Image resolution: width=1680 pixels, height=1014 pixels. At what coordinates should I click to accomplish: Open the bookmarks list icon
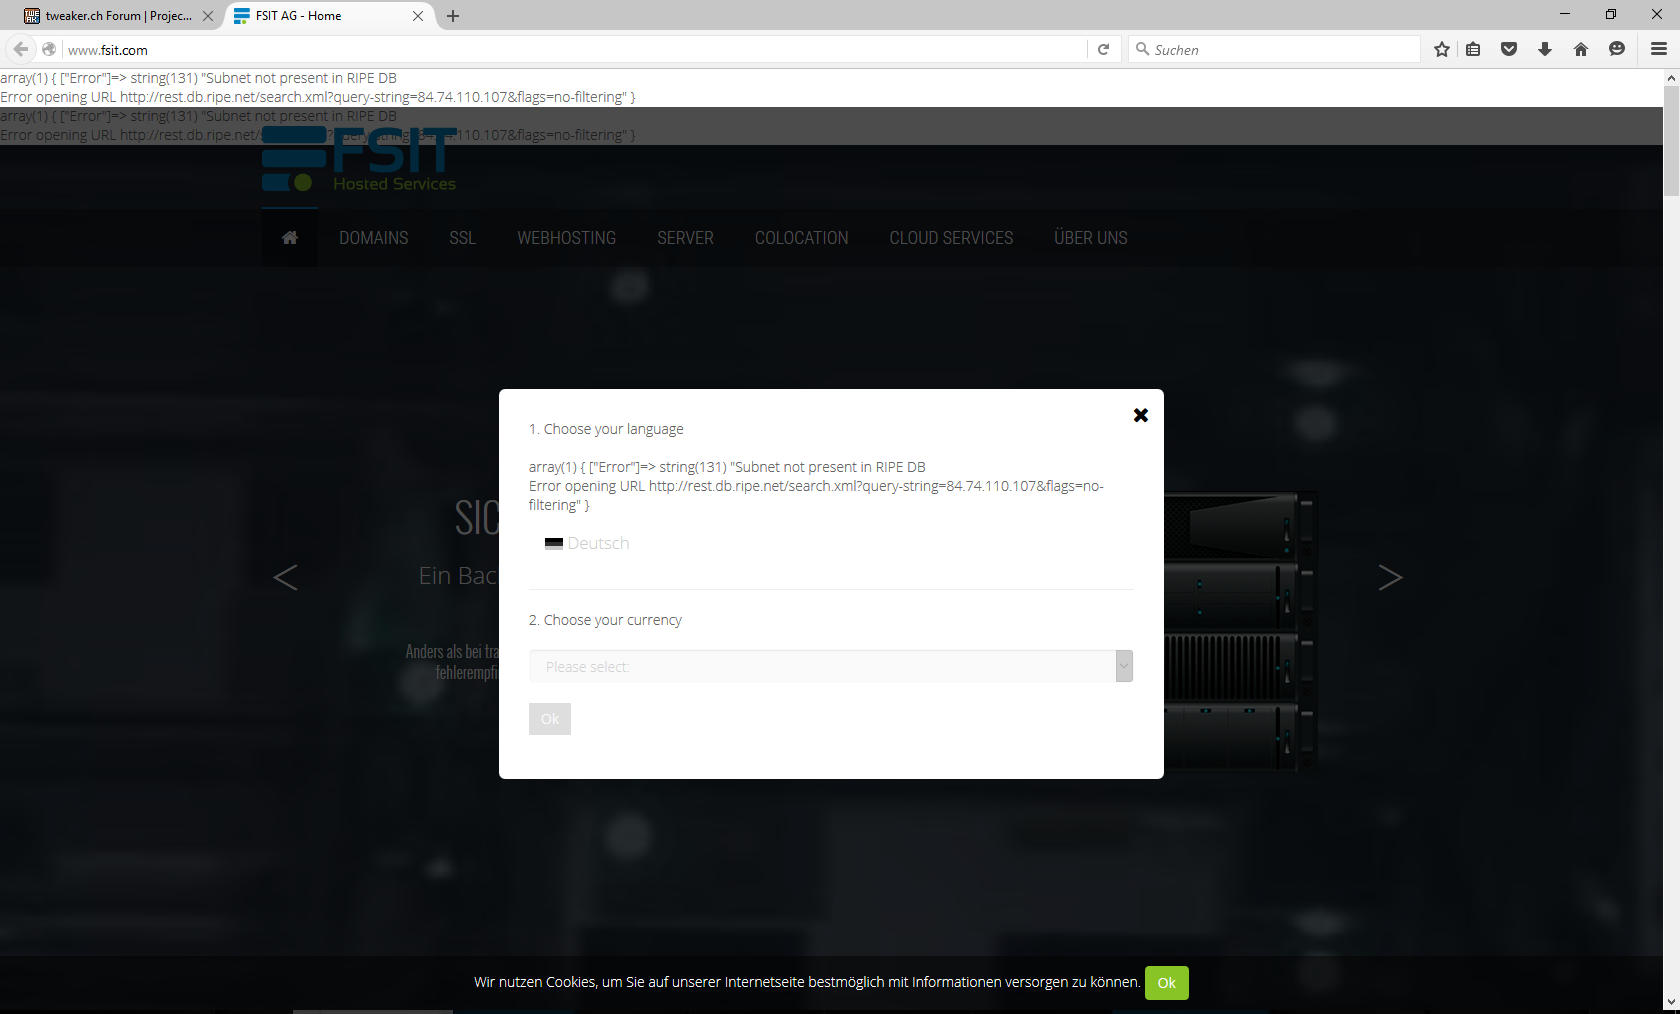(1473, 50)
